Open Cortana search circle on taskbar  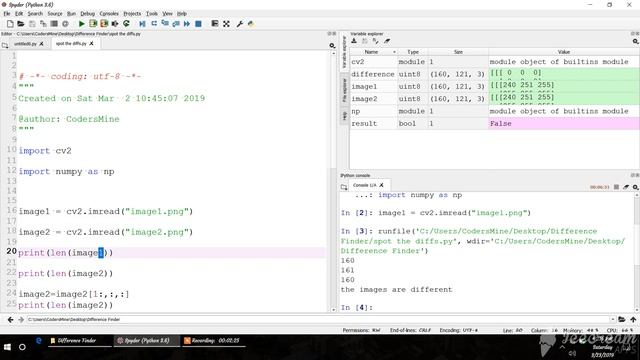tap(22, 347)
